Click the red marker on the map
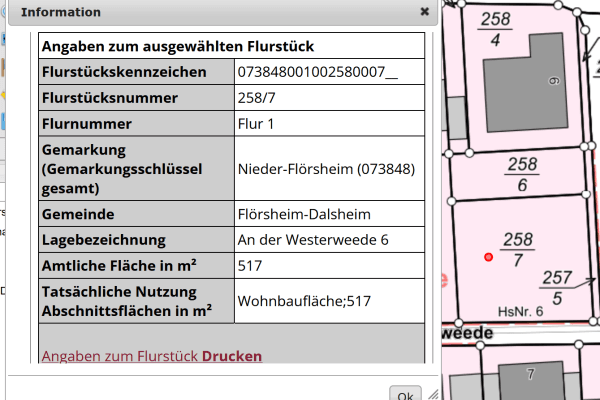This screenshot has height=400, width=600. point(488,257)
